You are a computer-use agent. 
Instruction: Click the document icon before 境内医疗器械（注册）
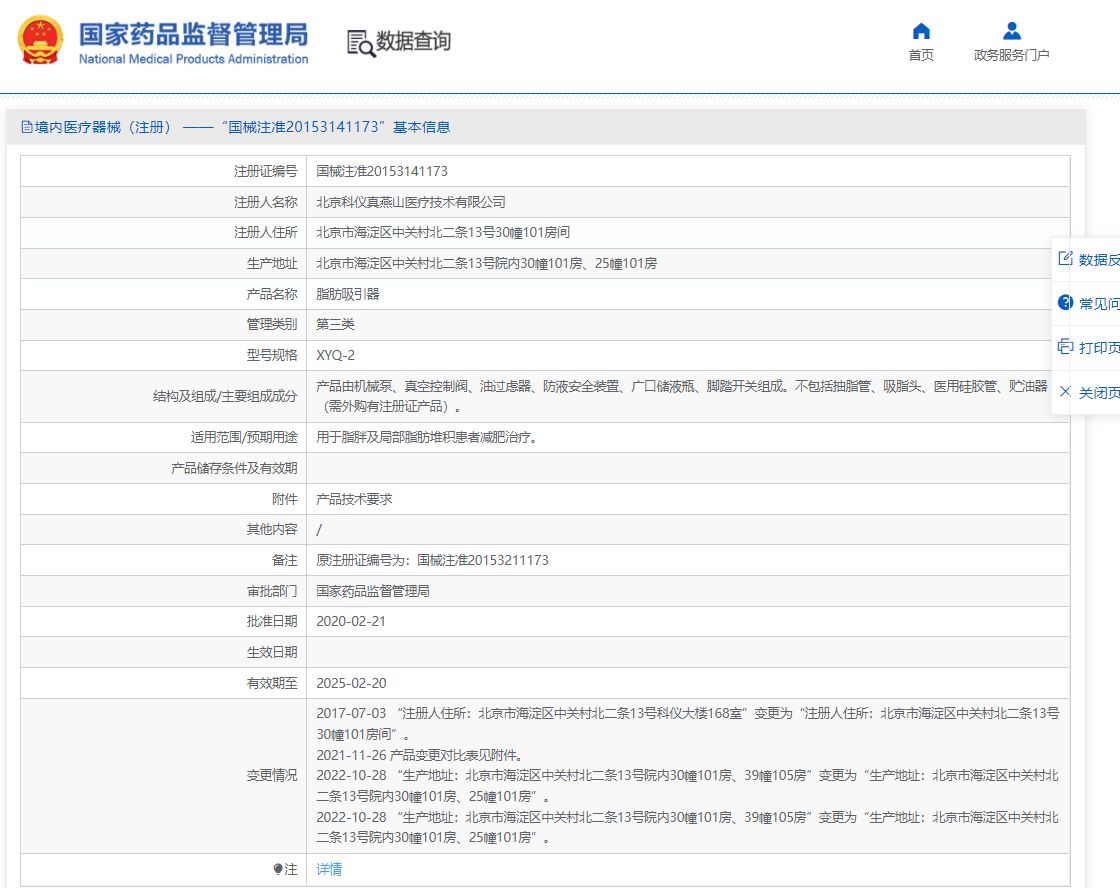(x=25, y=126)
